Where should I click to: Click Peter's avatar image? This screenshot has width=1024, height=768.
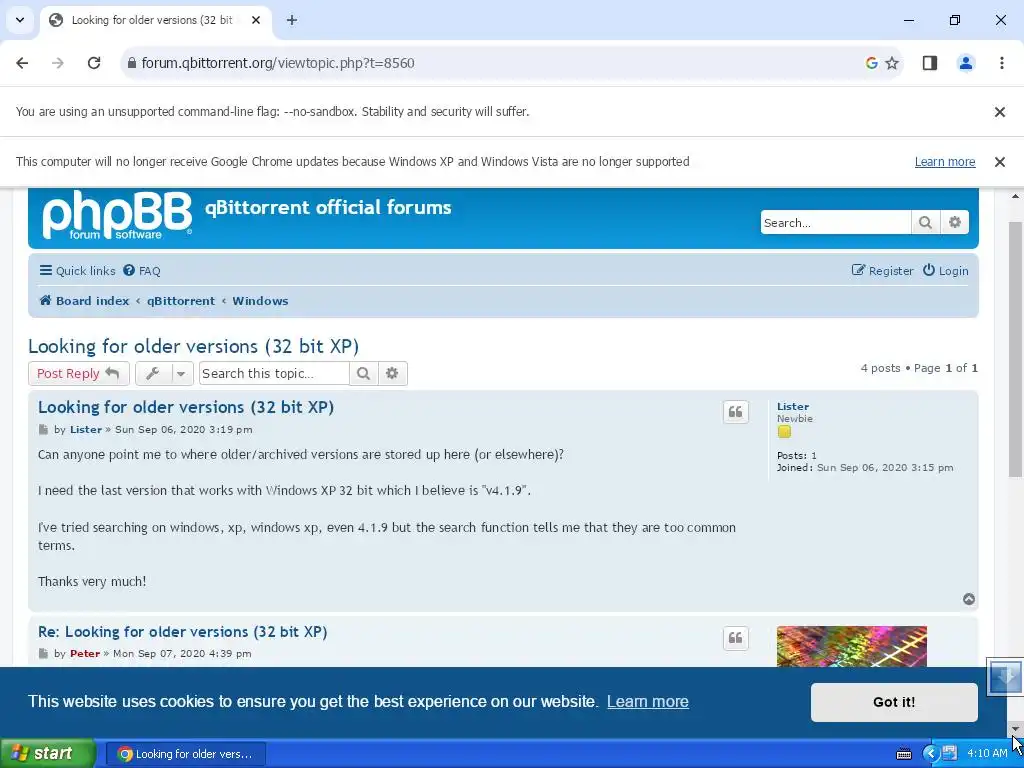click(852, 647)
